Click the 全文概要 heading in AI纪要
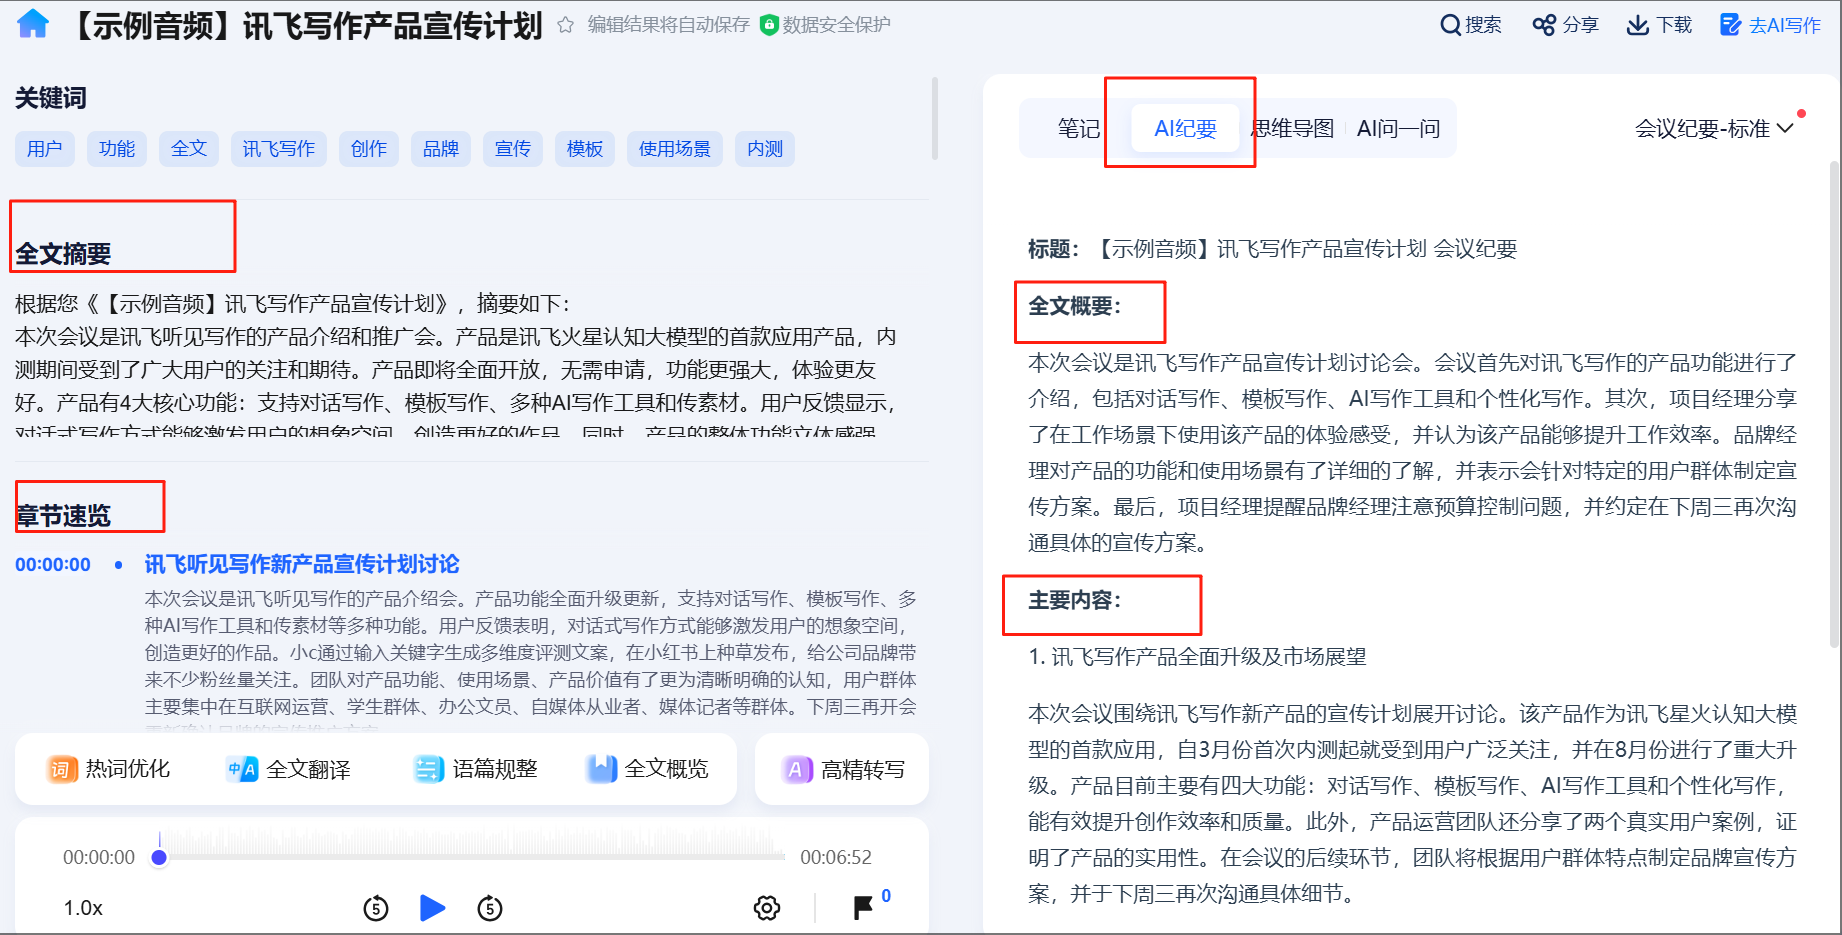Image resolution: width=1842 pixels, height=935 pixels. coord(1075,306)
